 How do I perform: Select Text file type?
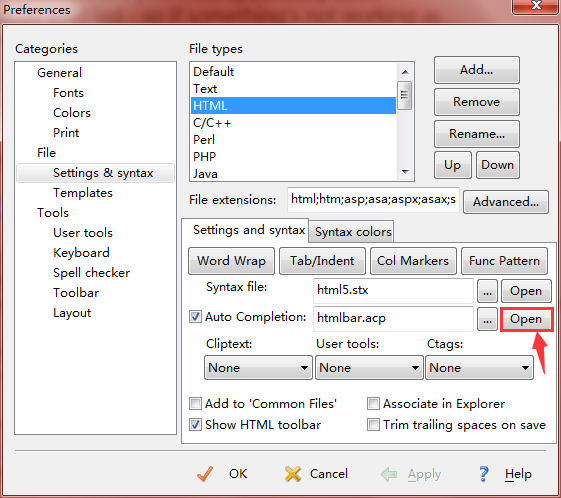pyautogui.click(x=293, y=89)
